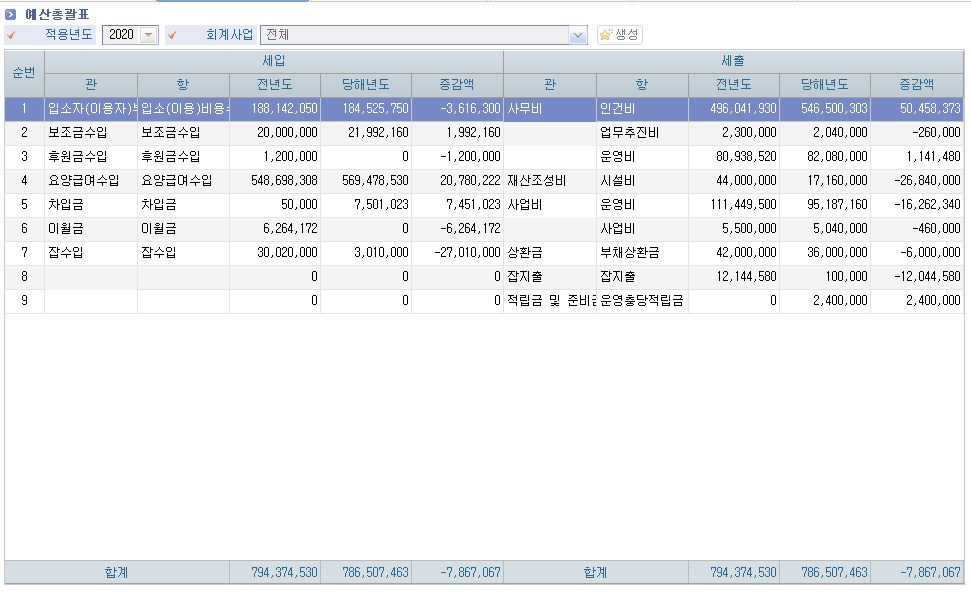Click the 생성 button label
Viewport: 971px width, 592px height.
[626, 35]
